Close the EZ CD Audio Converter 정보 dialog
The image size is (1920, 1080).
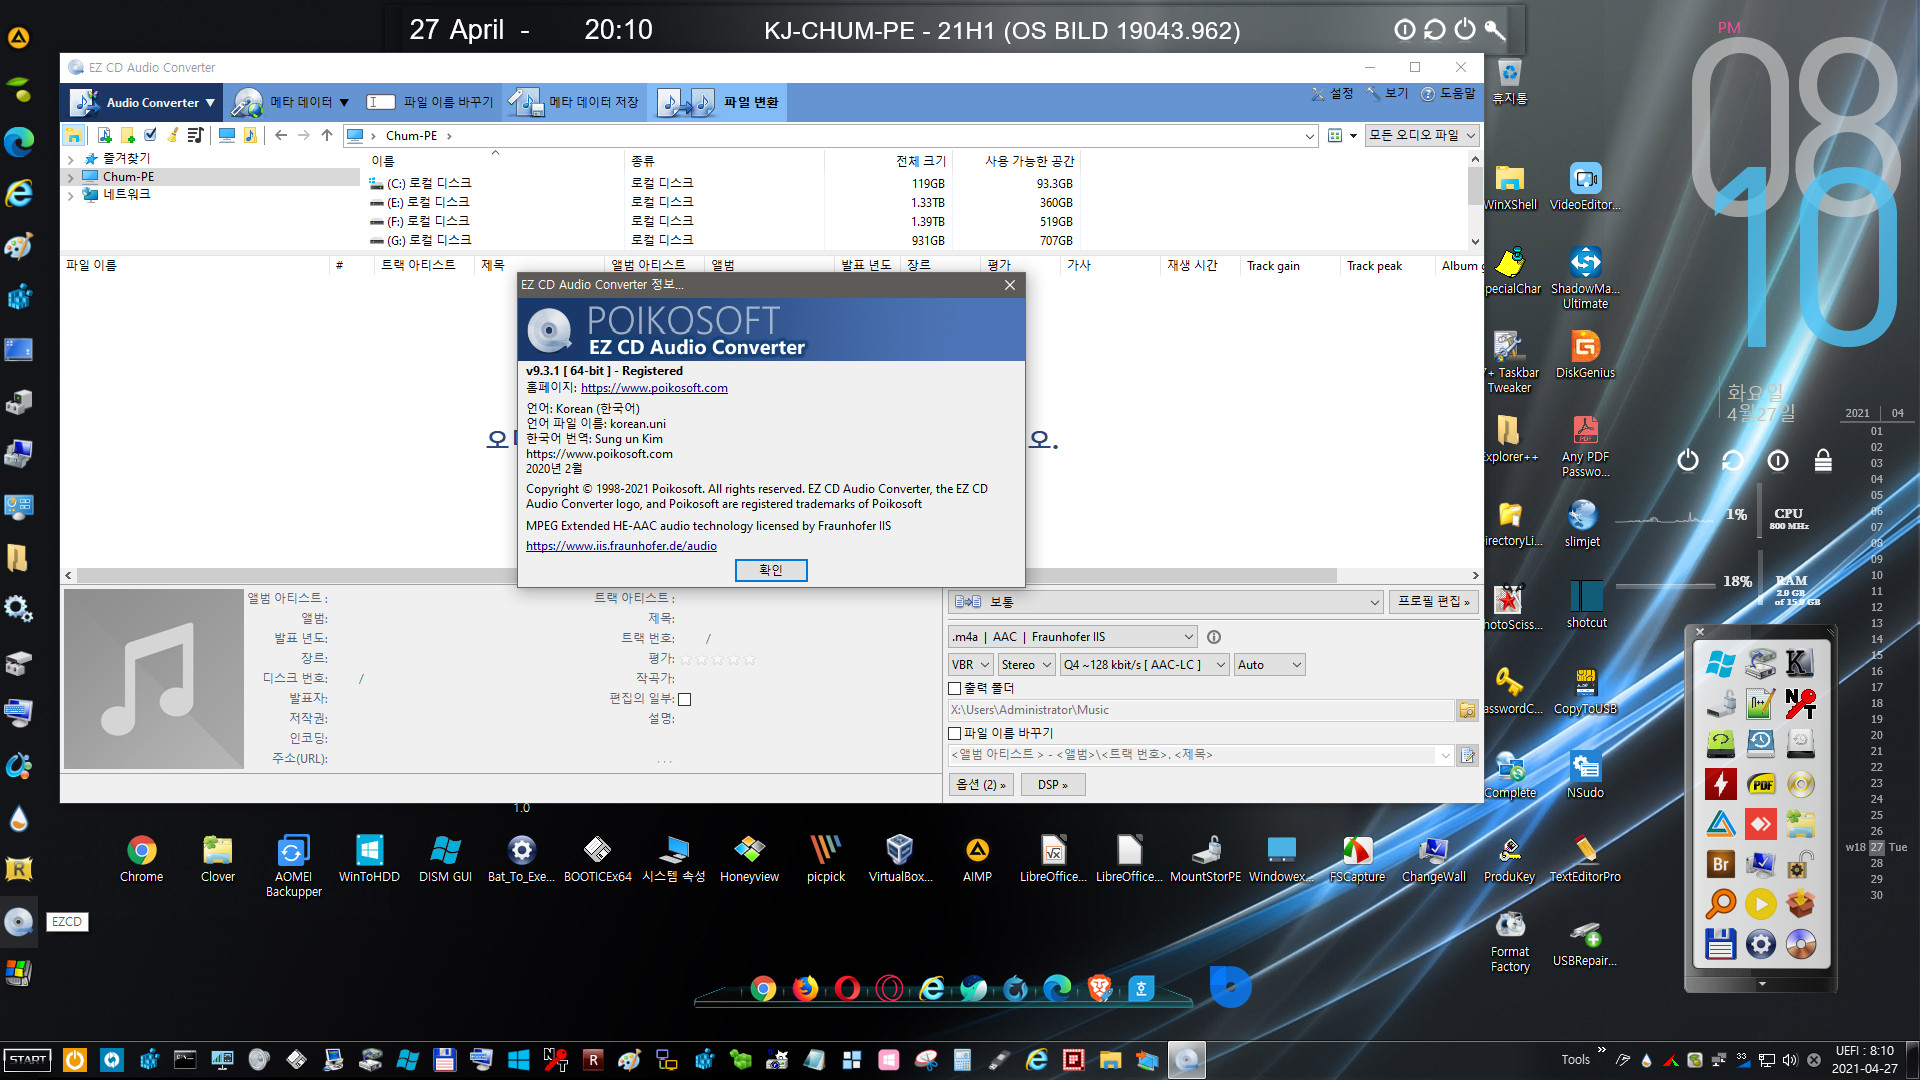point(1010,285)
